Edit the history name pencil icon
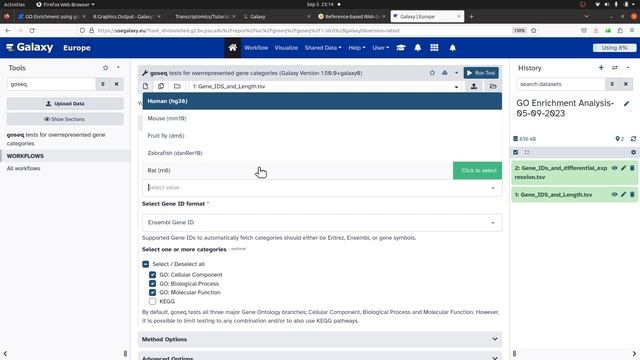Viewport: 640px width, 360px height. tap(627, 104)
